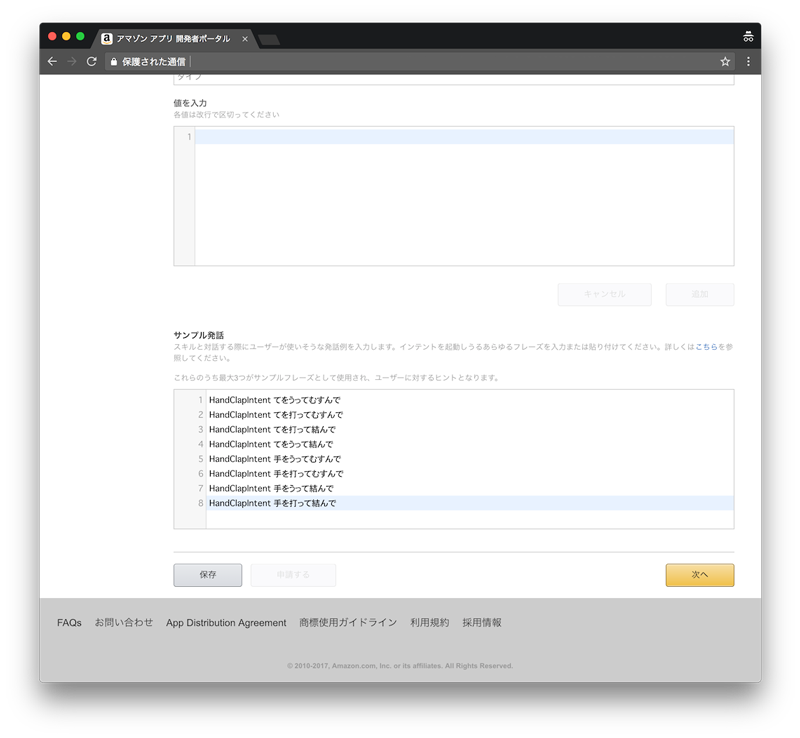800x738 pixels.
Task: Click the Amazon favicon on the tab
Action: [107, 39]
